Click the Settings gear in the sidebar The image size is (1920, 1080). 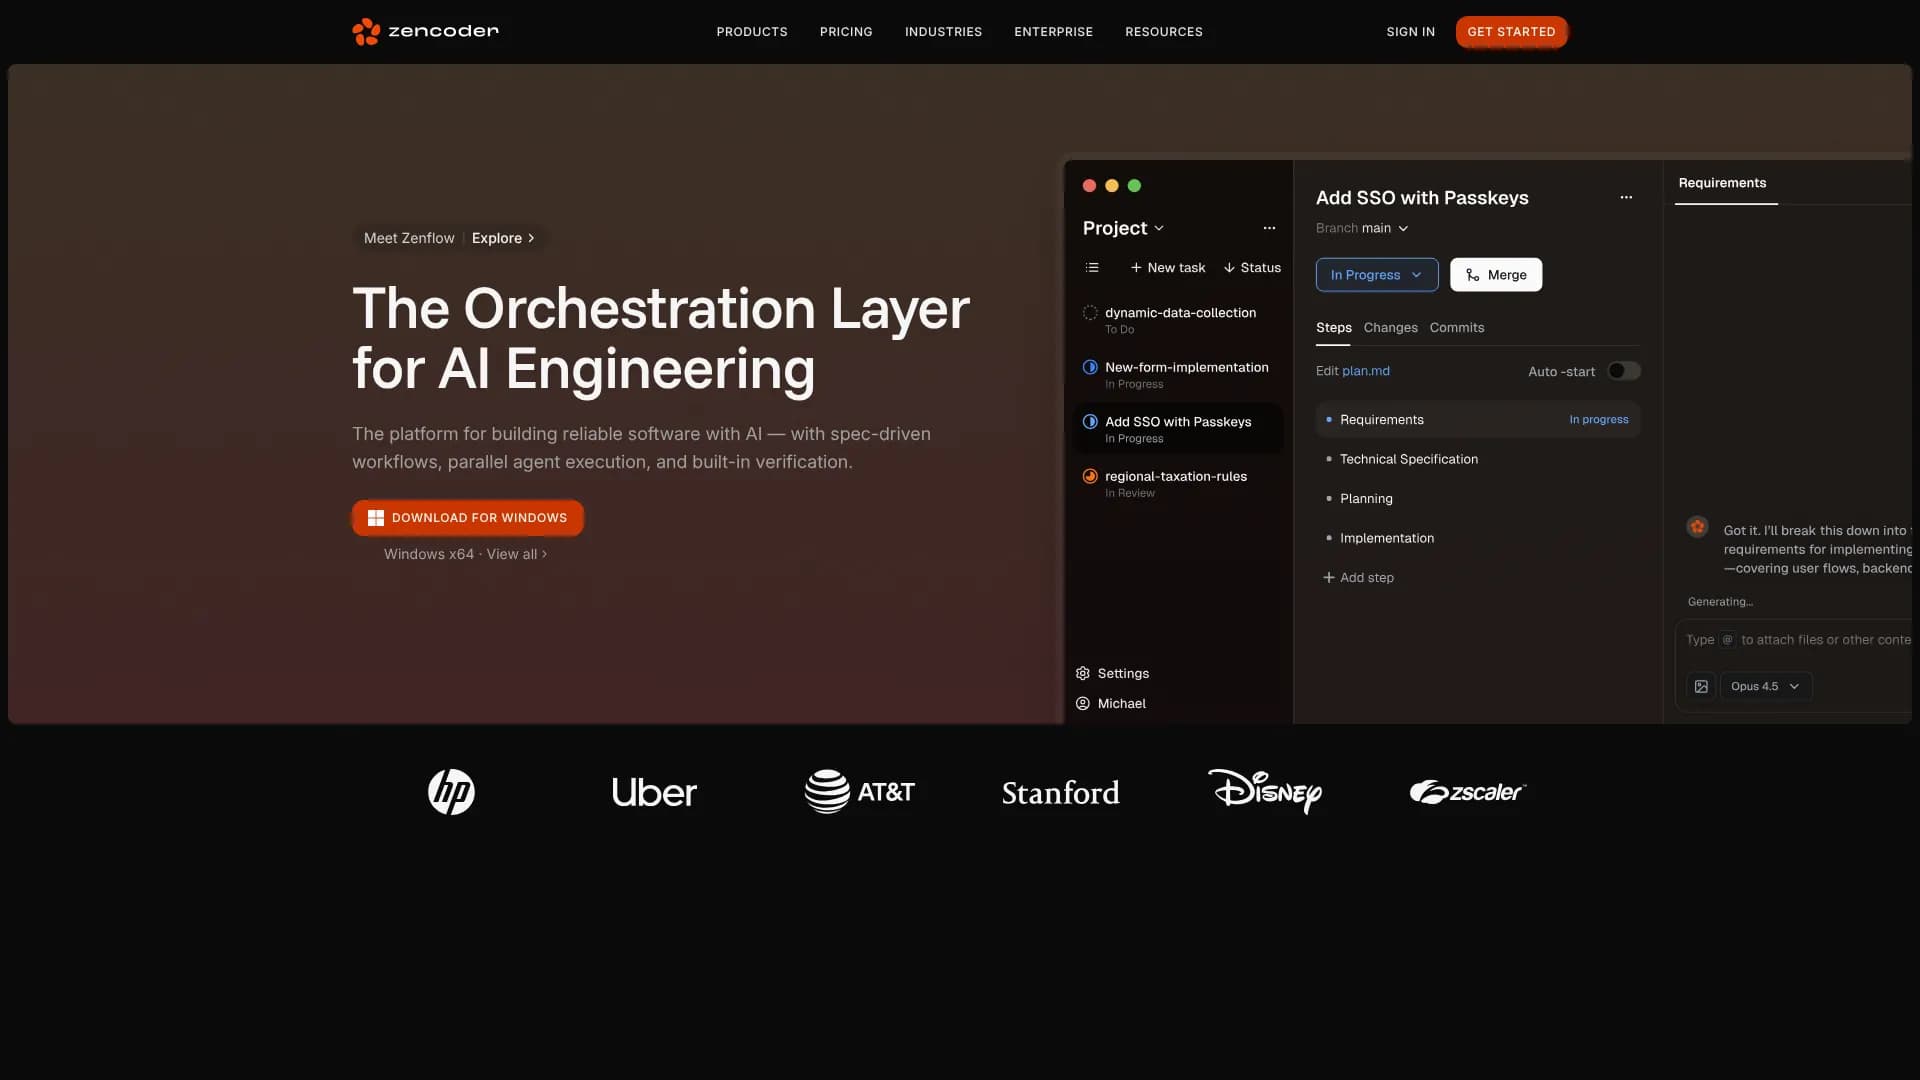(x=1083, y=674)
